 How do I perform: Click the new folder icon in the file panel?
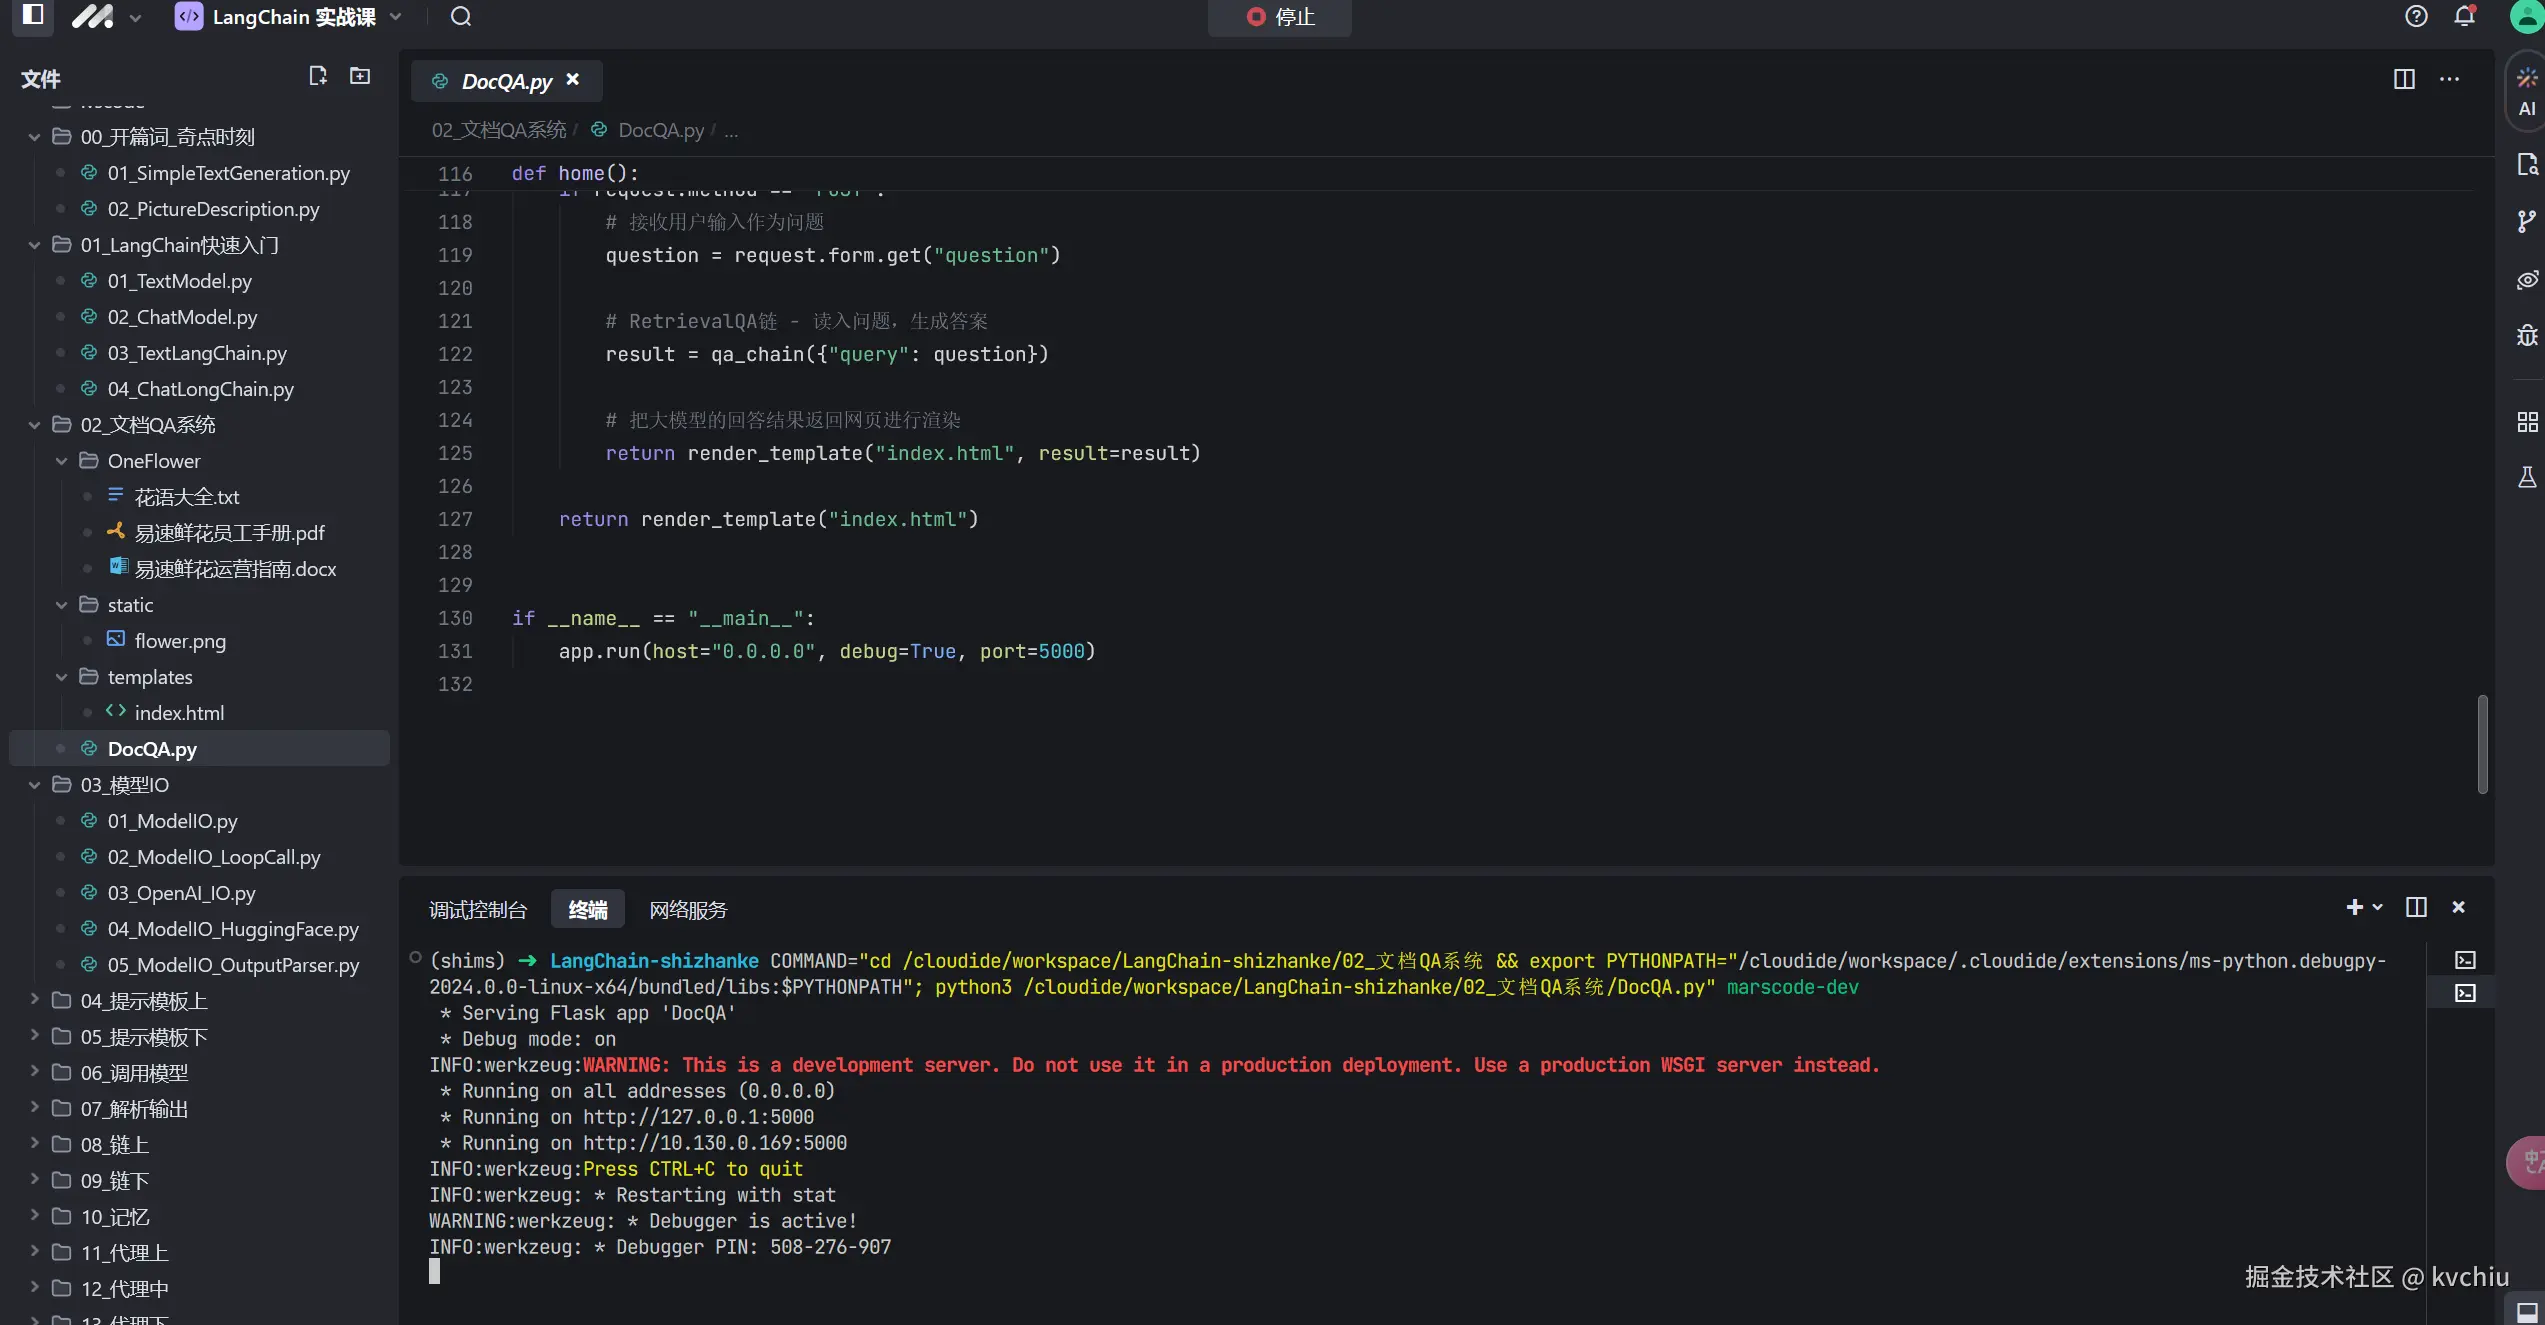[x=360, y=76]
